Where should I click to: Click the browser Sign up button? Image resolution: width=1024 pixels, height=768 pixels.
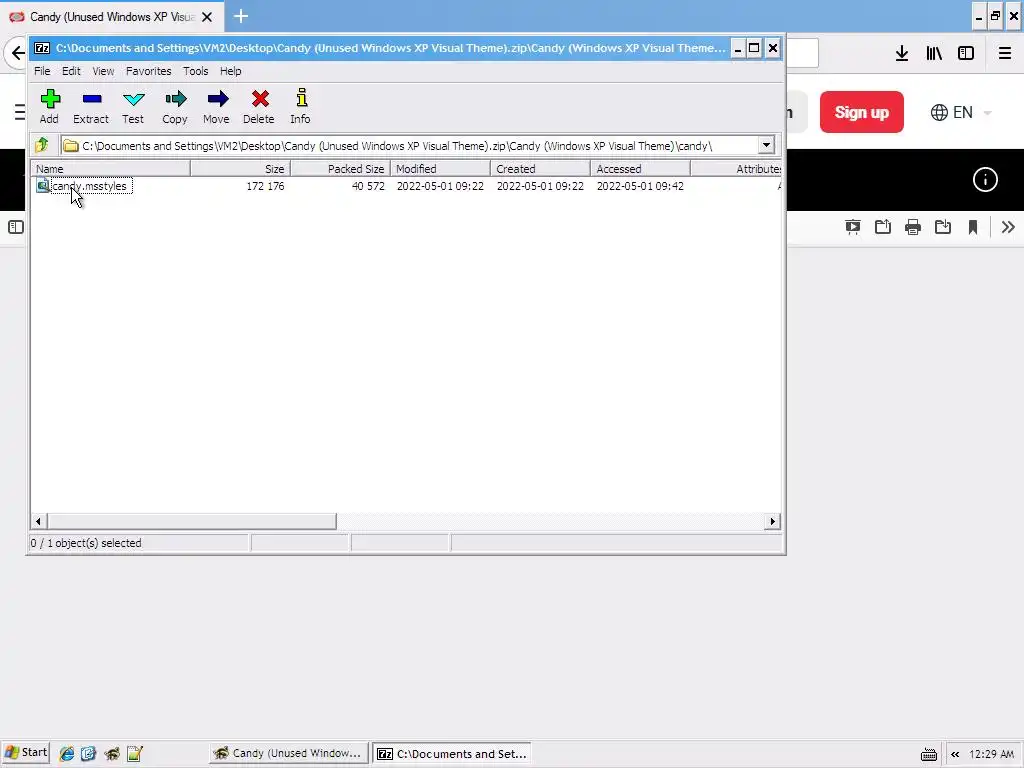pyautogui.click(x=861, y=112)
